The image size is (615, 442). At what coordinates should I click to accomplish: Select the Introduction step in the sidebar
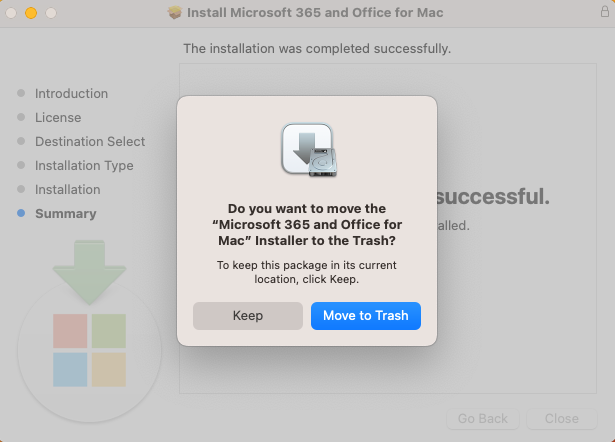71,93
